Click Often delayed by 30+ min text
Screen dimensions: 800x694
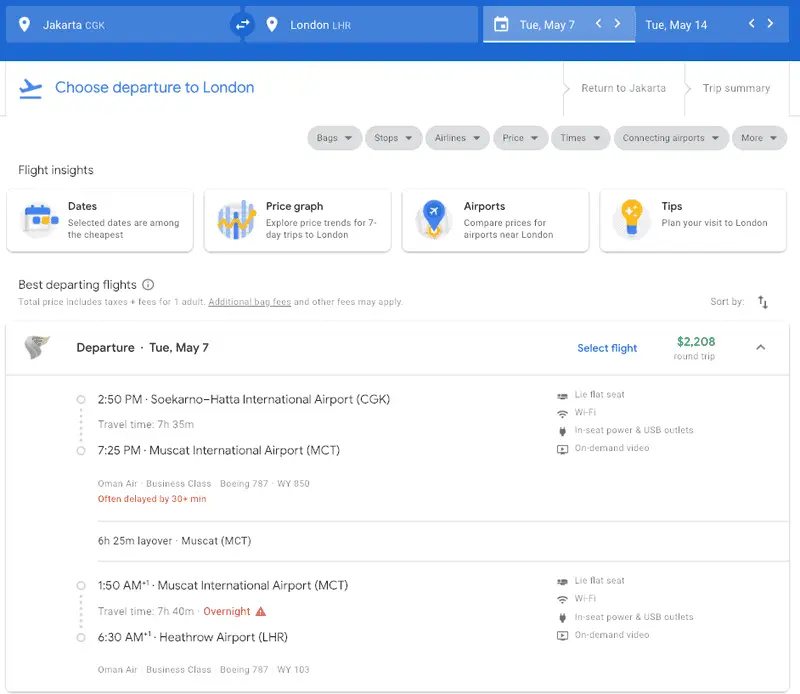[x=152, y=499]
